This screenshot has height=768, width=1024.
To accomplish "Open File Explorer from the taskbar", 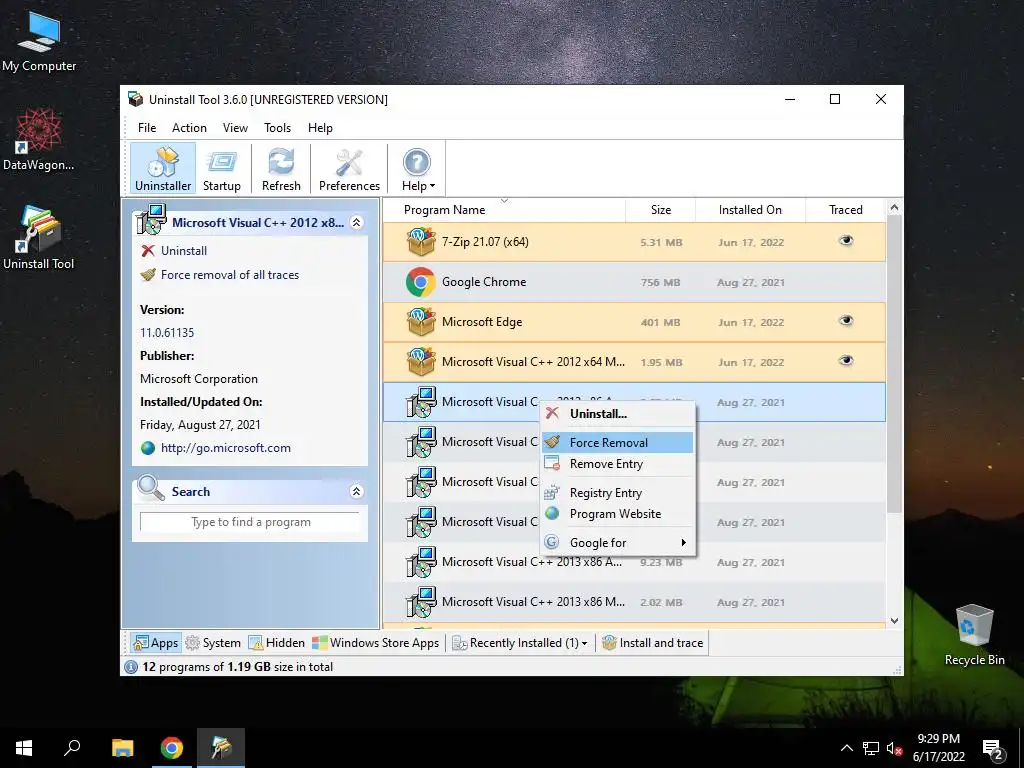I will (122, 748).
